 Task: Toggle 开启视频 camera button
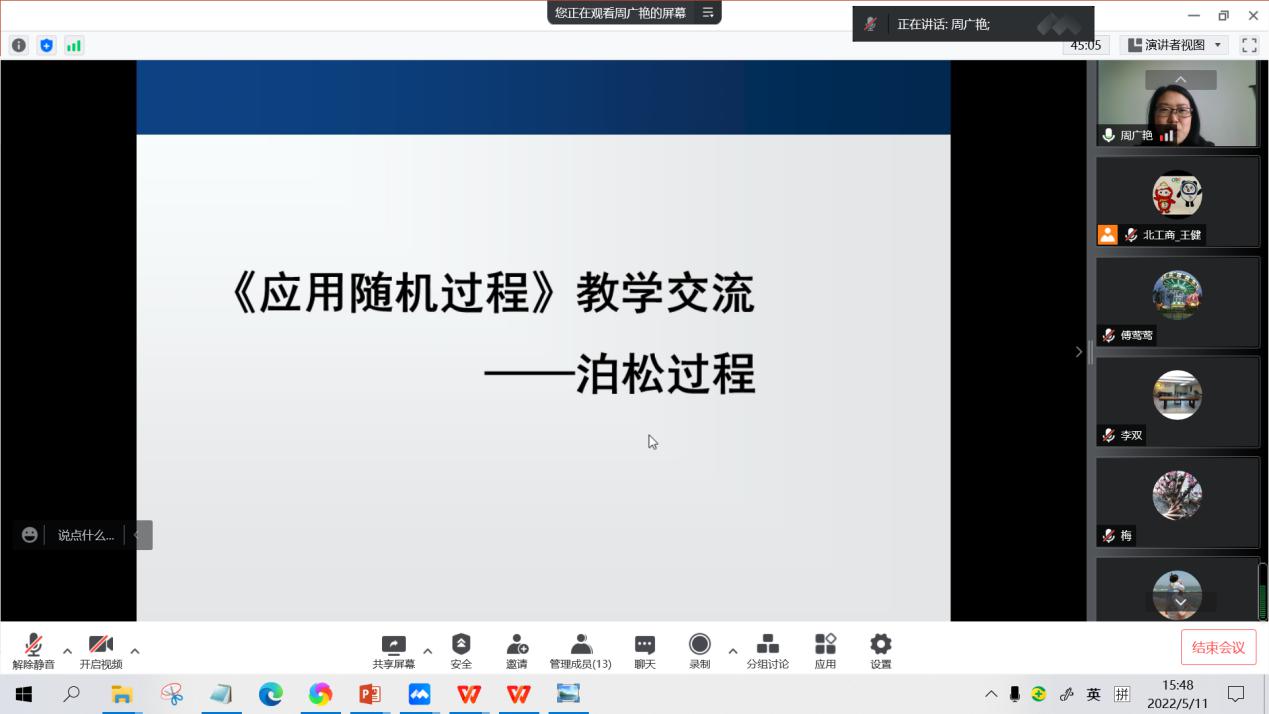[100, 645]
